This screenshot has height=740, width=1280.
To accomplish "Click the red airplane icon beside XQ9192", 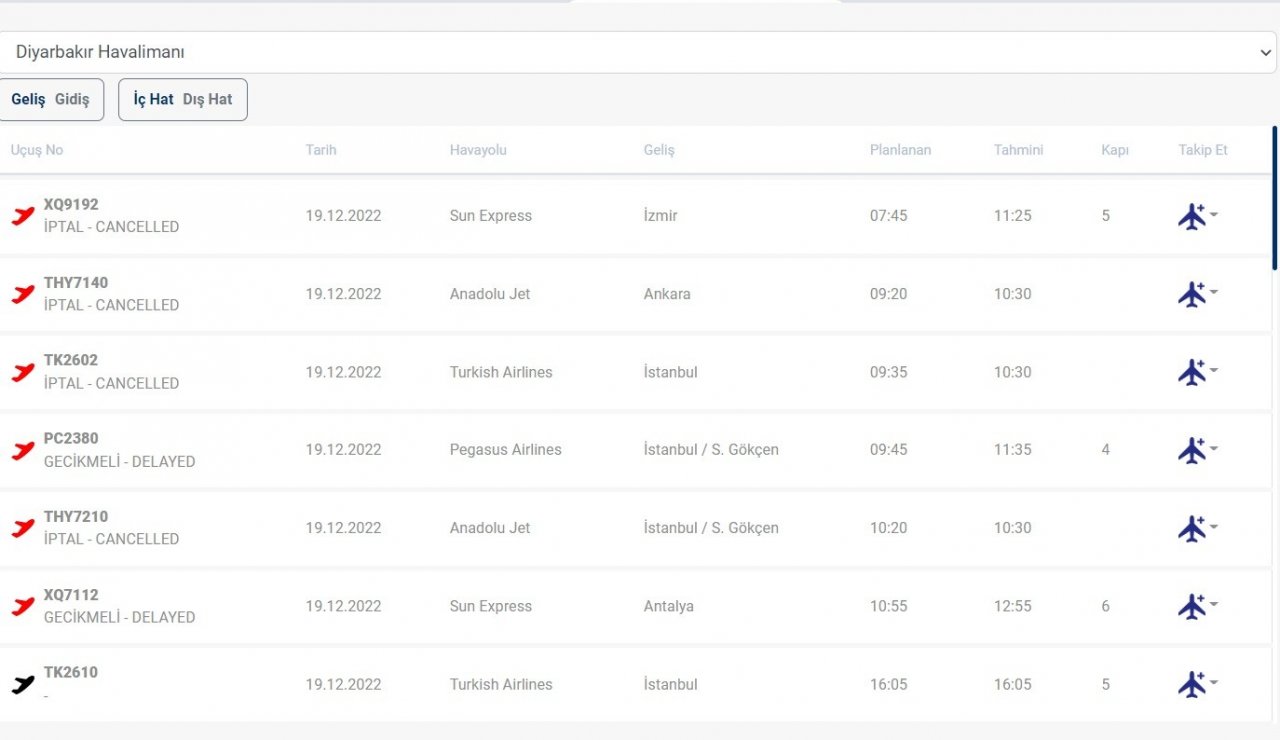I will tap(23, 215).
